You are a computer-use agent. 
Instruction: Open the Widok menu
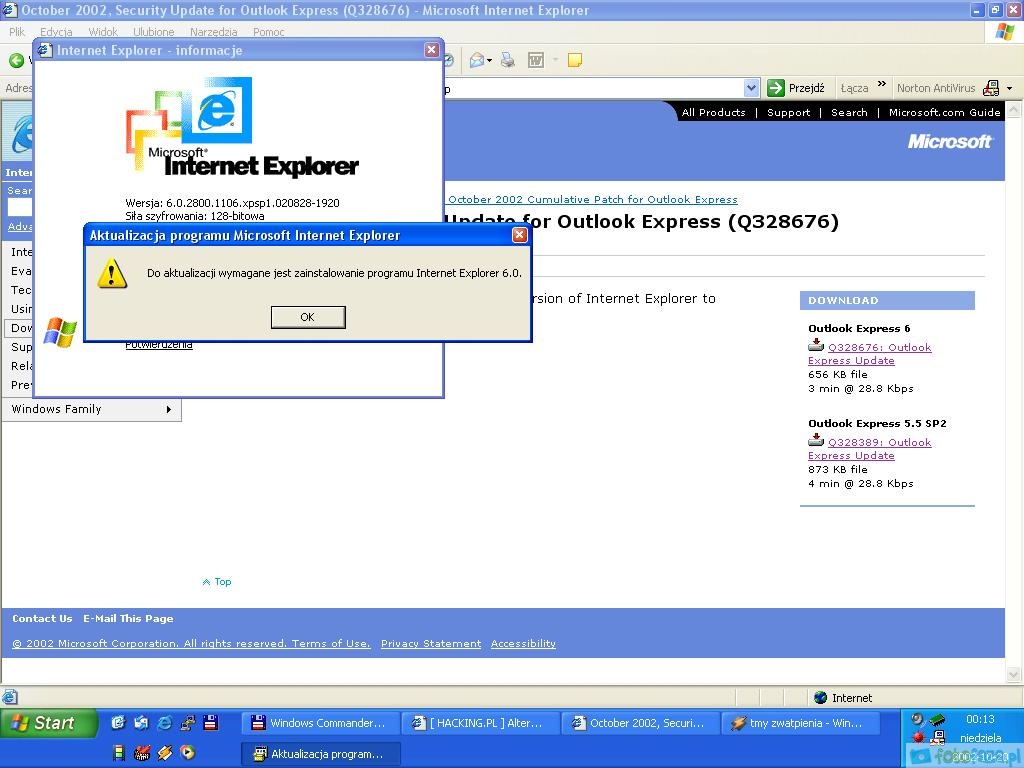(x=103, y=31)
